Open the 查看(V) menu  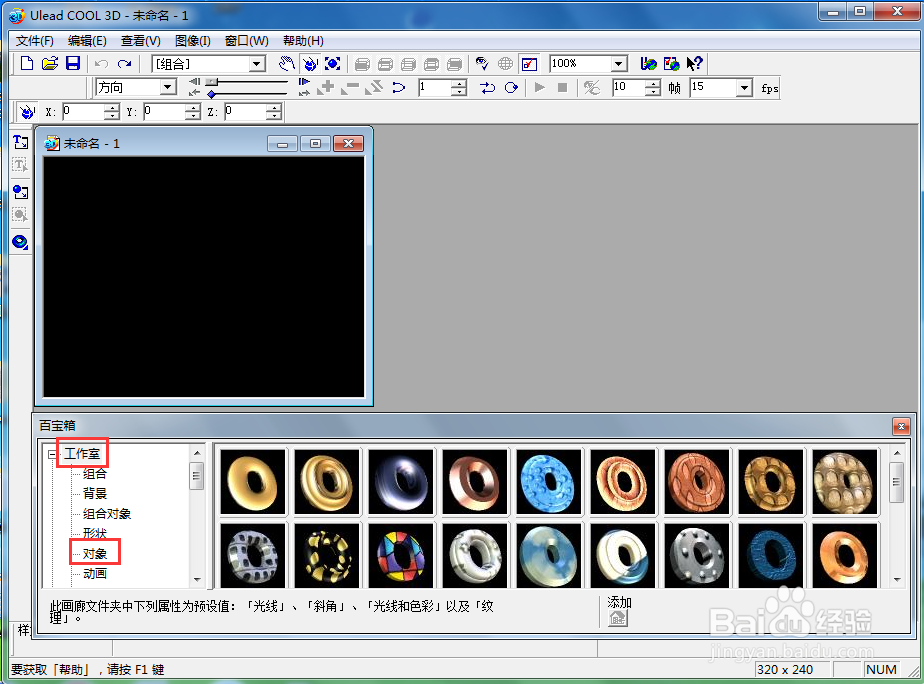tap(140, 41)
